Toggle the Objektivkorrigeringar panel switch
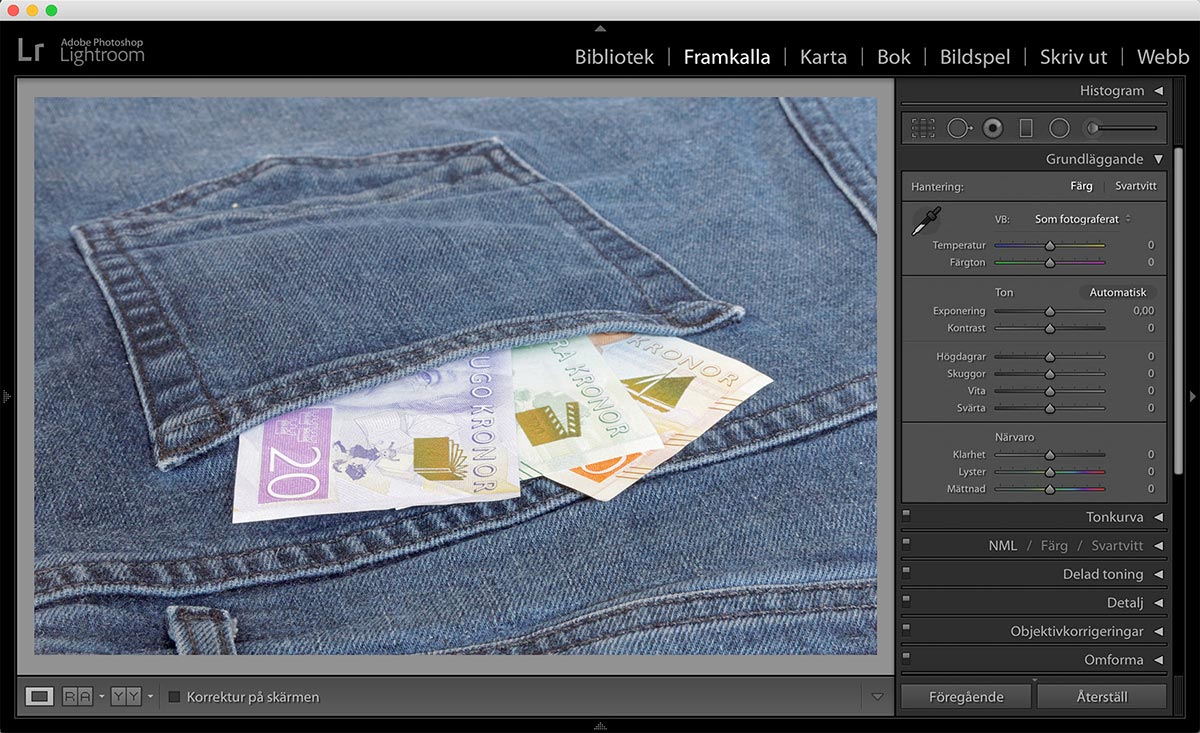This screenshot has height=733, width=1200. 906,631
